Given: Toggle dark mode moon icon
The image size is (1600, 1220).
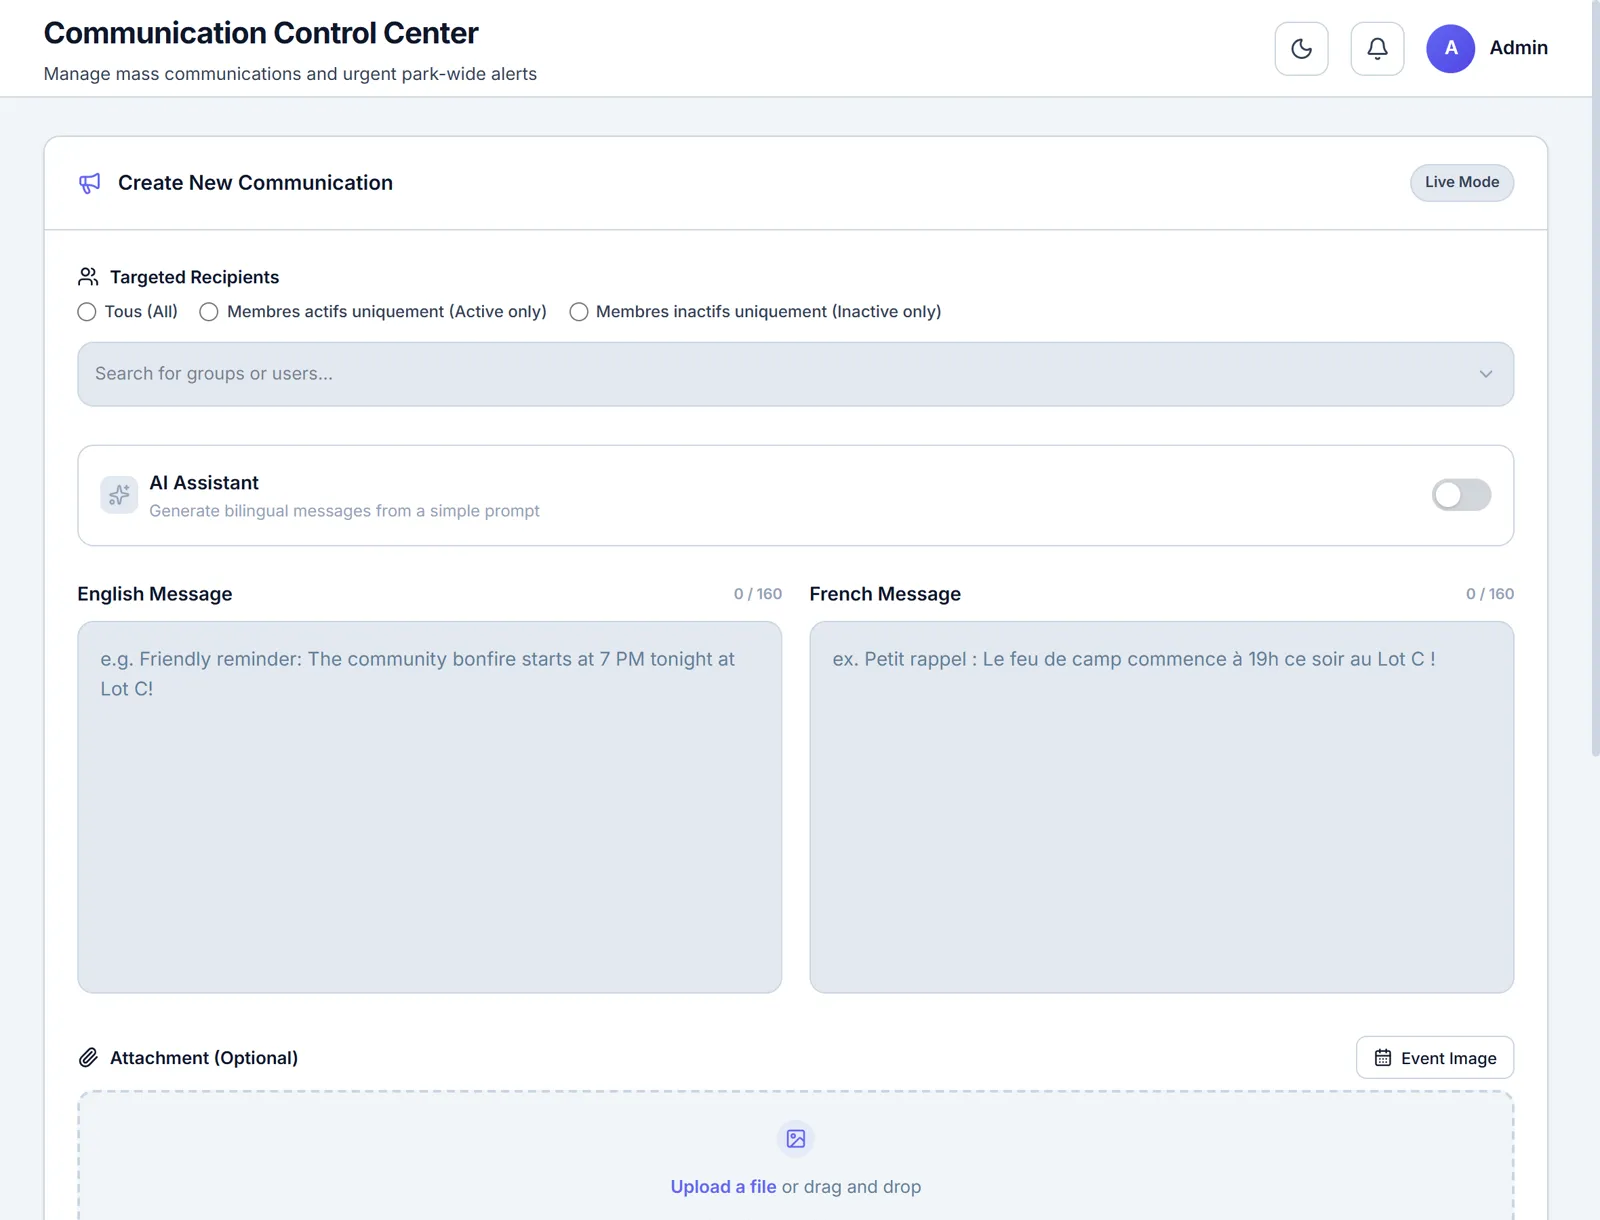Looking at the screenshot, I should (1301, 48).
